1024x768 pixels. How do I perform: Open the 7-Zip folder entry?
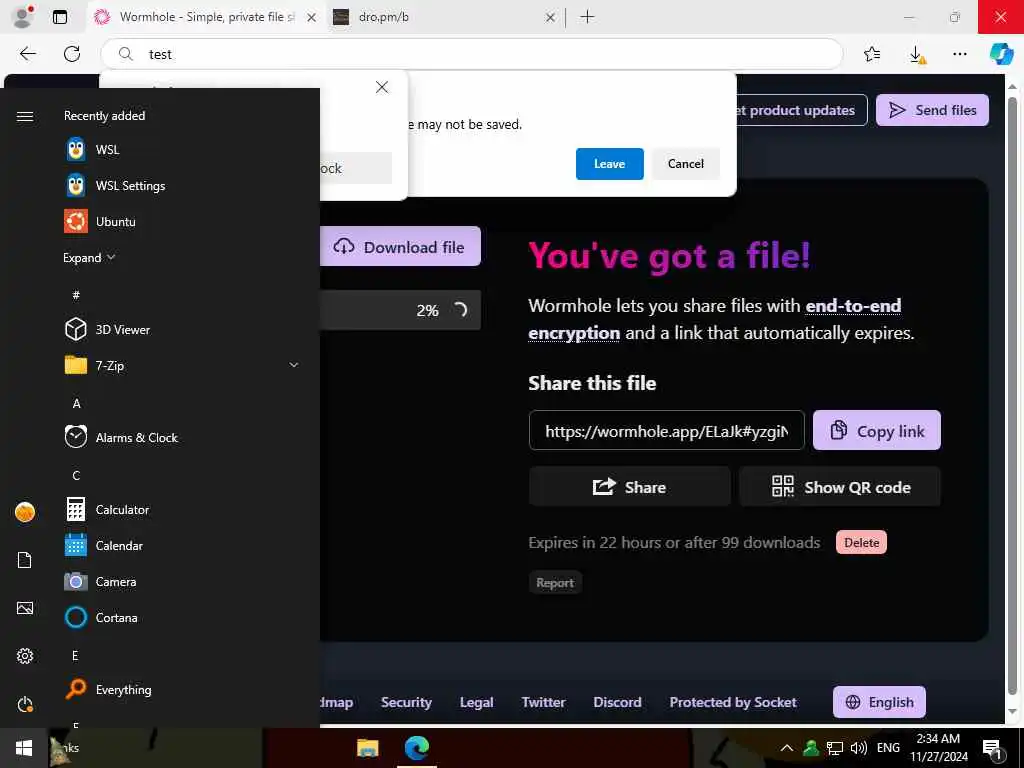[x=182, y=365]
